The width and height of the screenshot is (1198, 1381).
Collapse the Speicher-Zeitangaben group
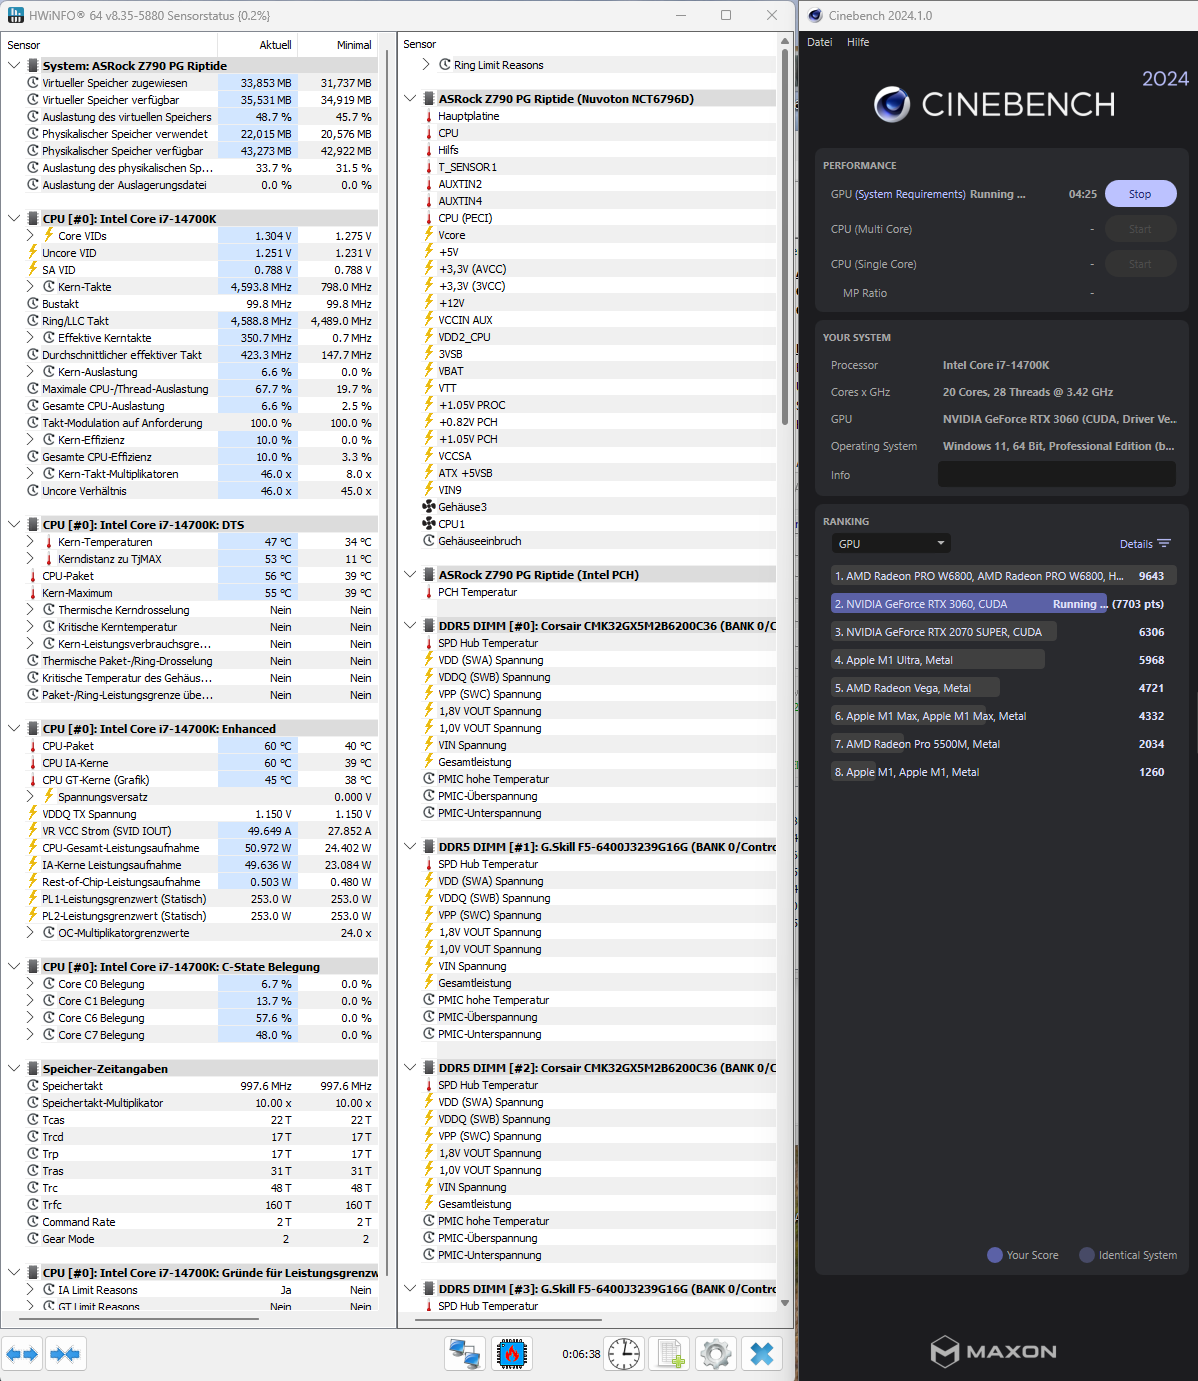click(x=14, y=1069)
